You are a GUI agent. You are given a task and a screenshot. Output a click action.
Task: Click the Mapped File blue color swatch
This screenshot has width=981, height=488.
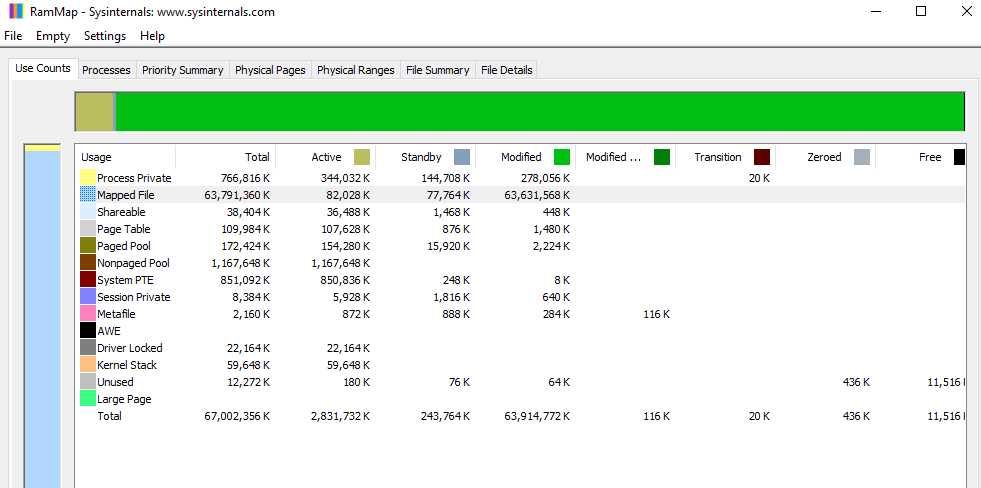(x=88, y=195)
